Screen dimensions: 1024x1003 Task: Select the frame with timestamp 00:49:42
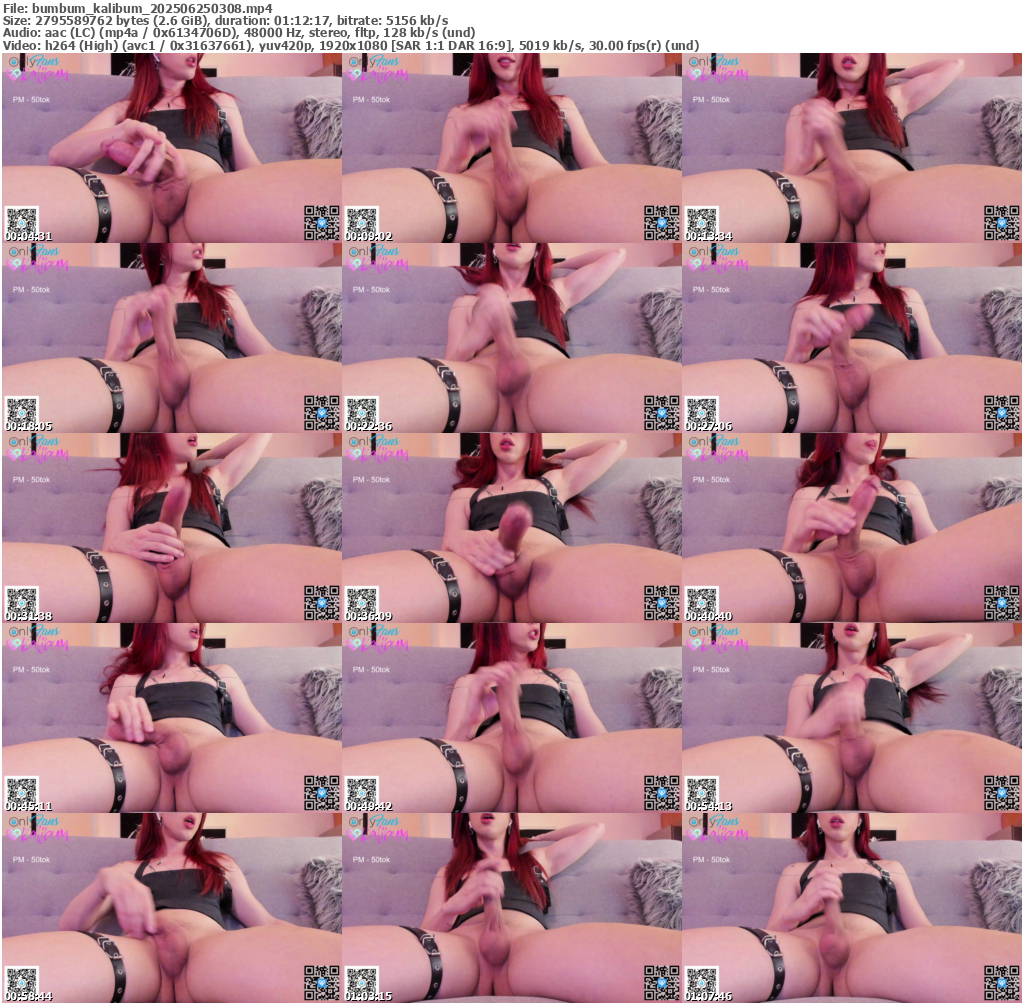[511, 717]
